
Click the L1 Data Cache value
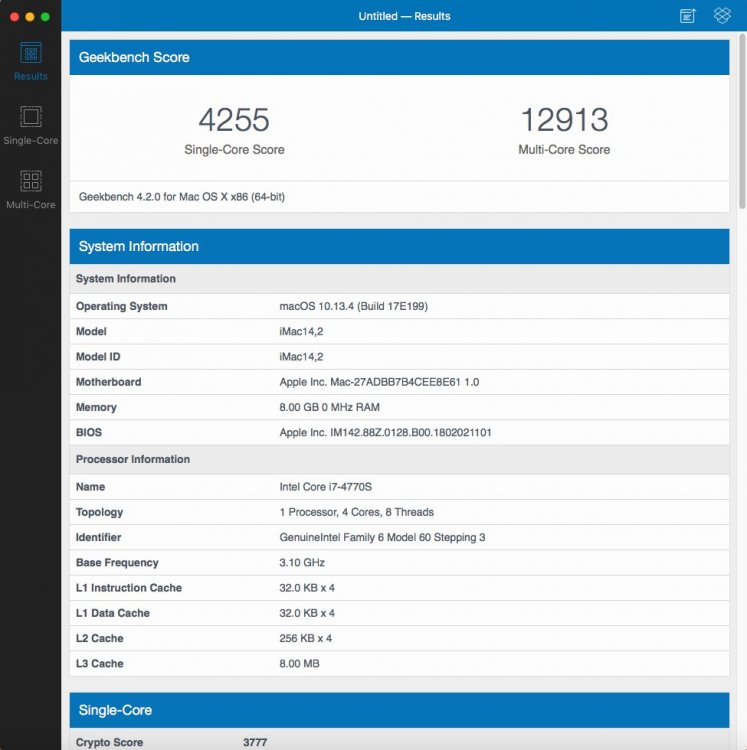(307, 613)
